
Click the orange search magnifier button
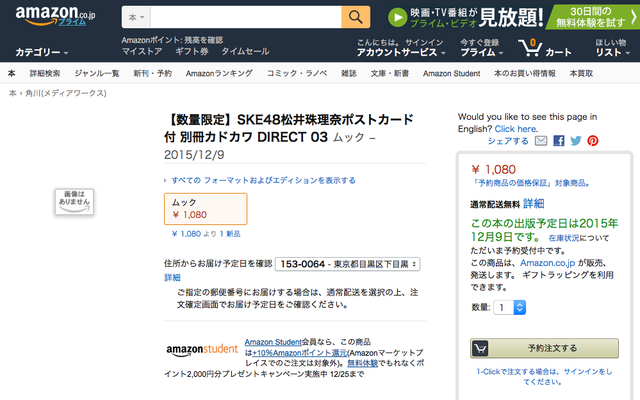(x=356, y=17)
